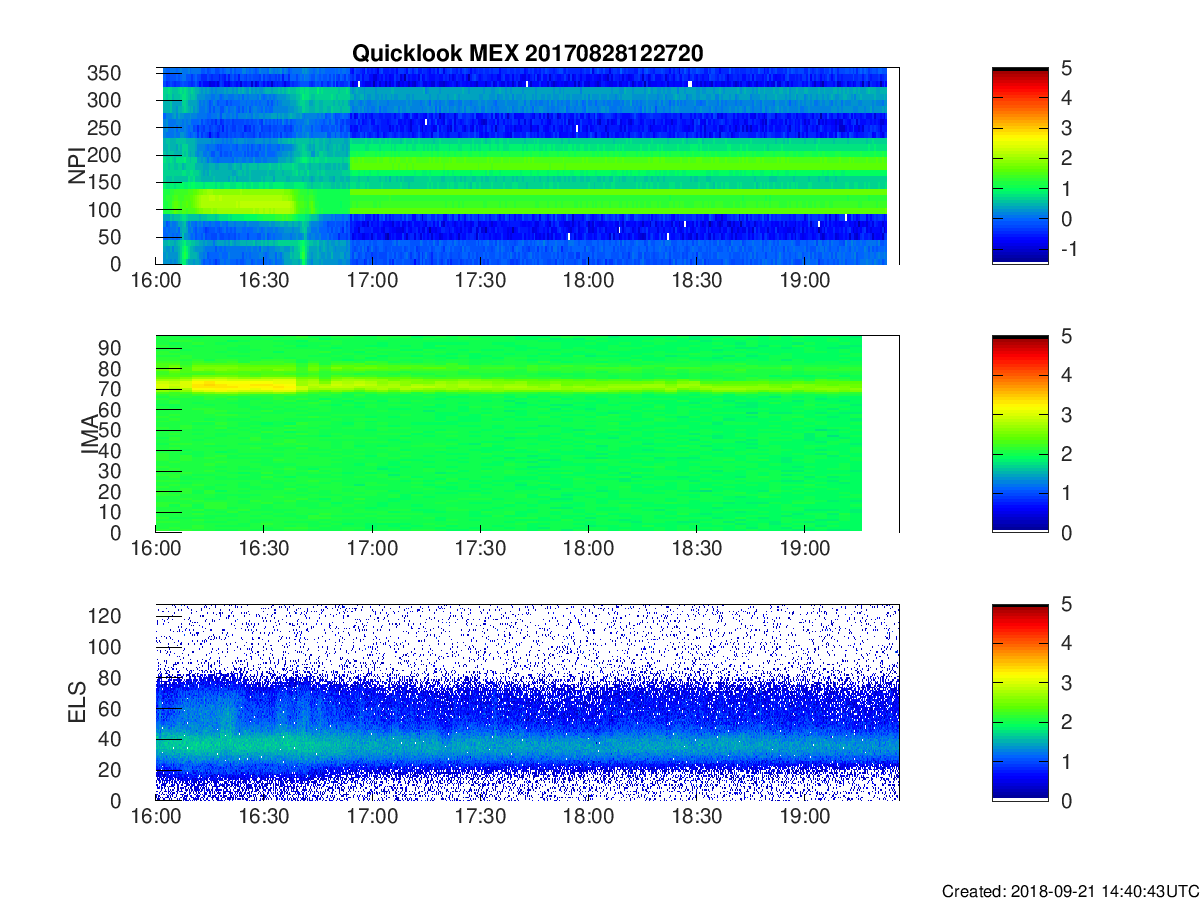1200x900 pixels.
Task: Click the 17:30 tick under the ELS panel
Action: pyautogui.click(x=480, y=816)
